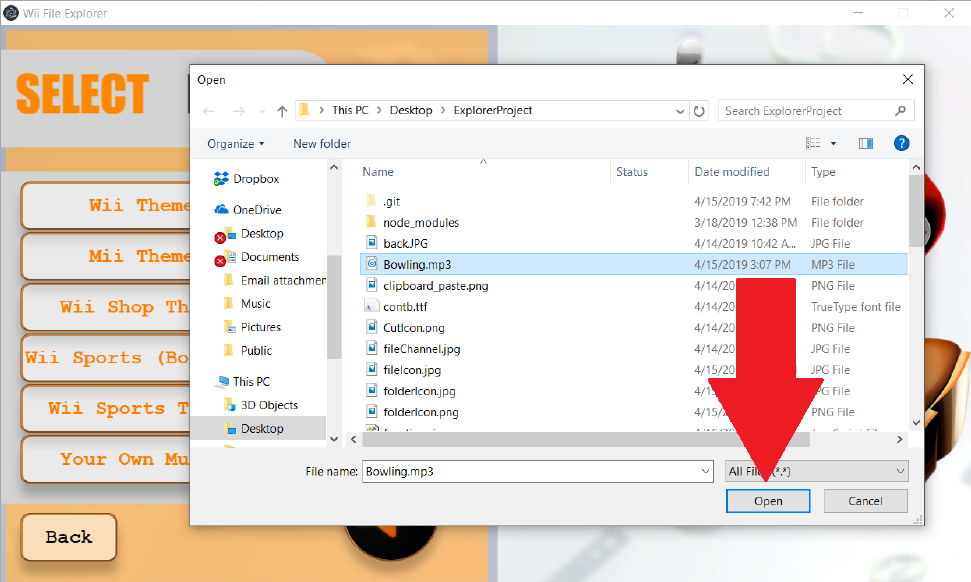Go back using the back arrow icon
This screenshot has width=971, height=582.
click(209, 111)
